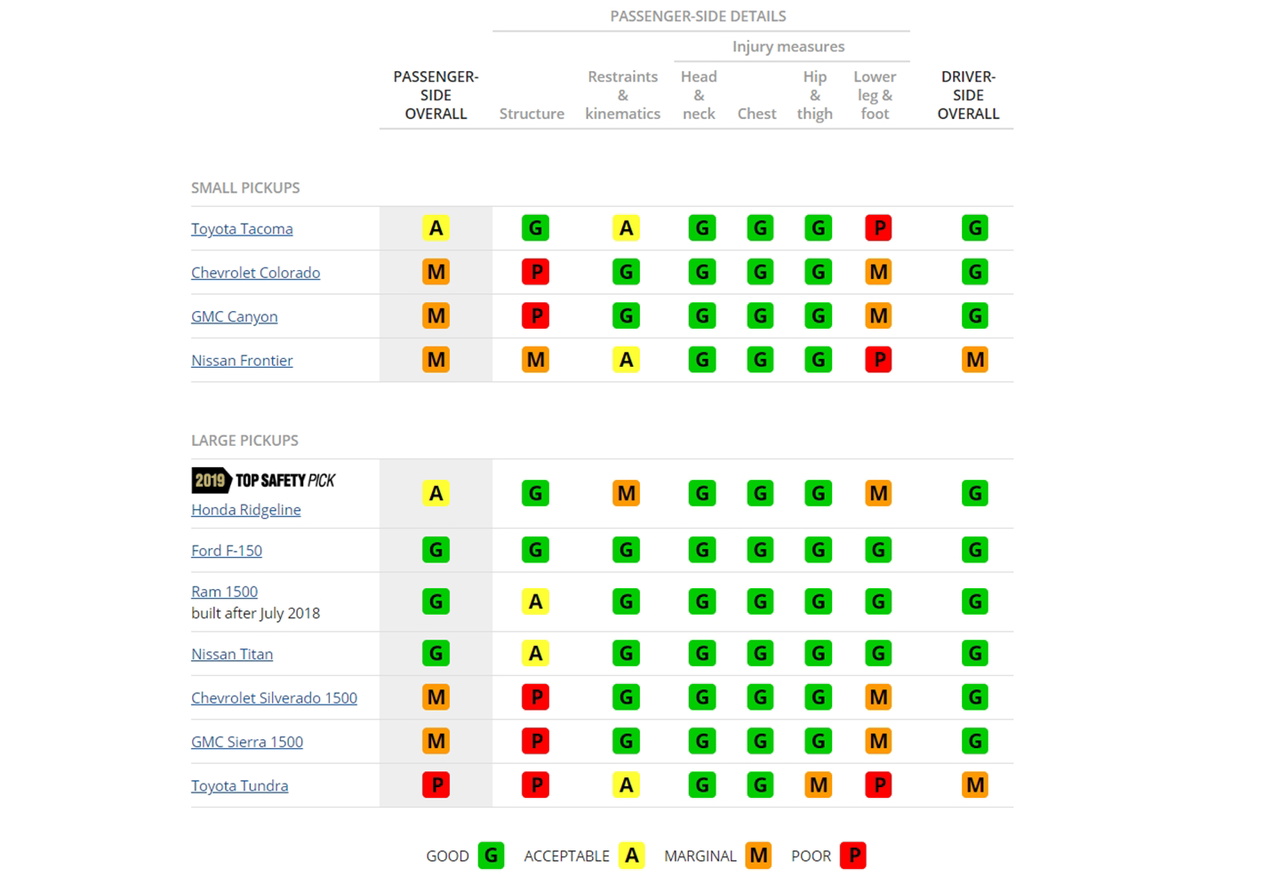The height and width of the screenshot is (876, 1280).
Task: Click Honda Ridgeline's Marginal restraints rating icon
Action: [626, 493]
